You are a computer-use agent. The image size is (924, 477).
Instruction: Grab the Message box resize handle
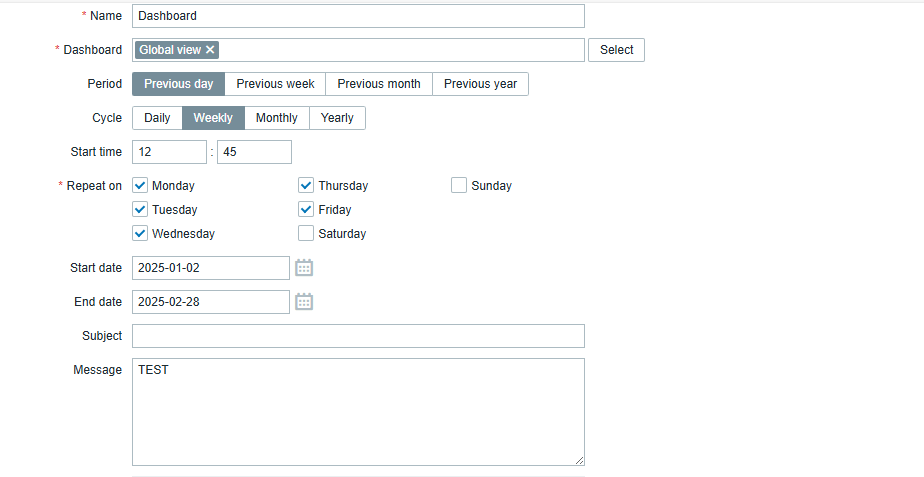tap(579, 460)
